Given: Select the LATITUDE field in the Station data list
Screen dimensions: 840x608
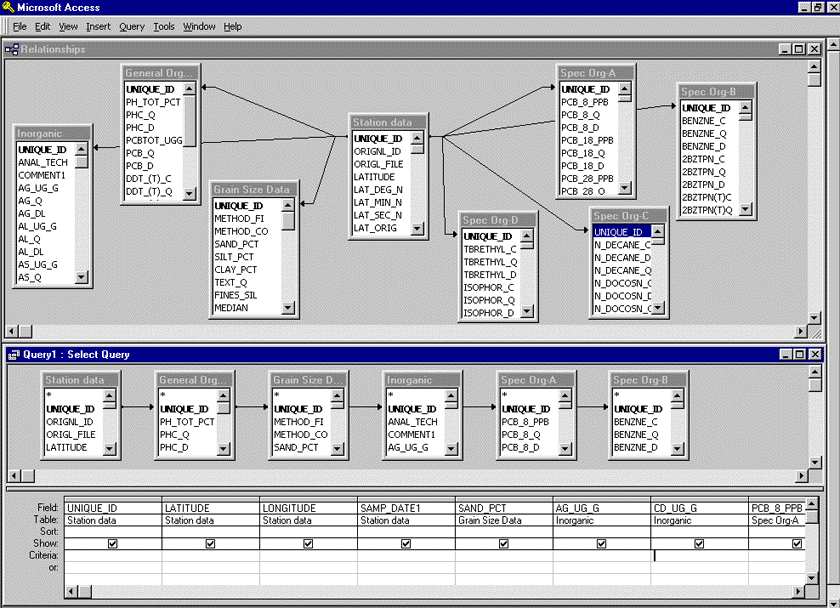Looking at the screenshot, I should [x=375, y=175].
